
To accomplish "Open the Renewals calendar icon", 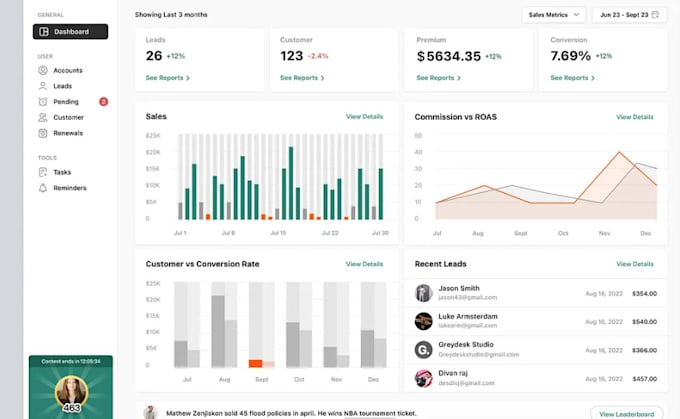I will click(x=42, y=133).
